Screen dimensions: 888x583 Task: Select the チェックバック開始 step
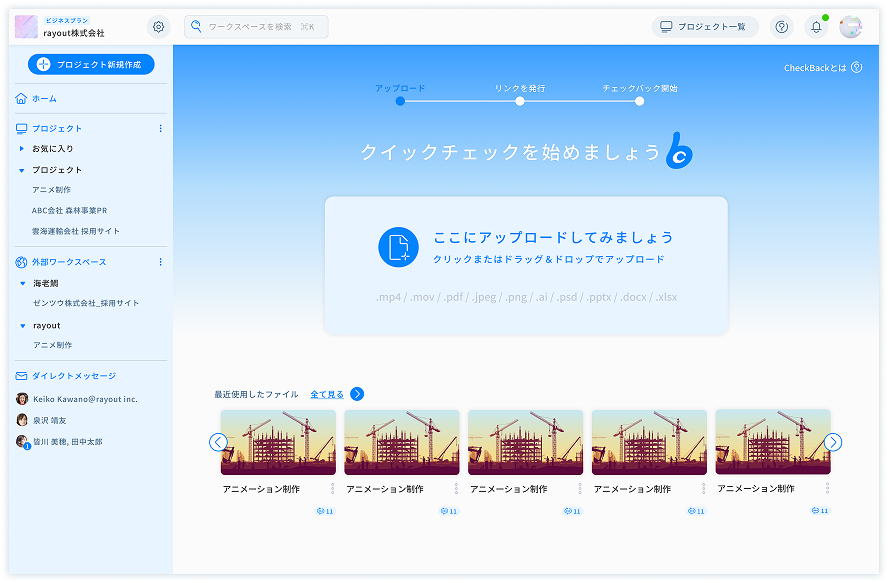tap(640, 88)
